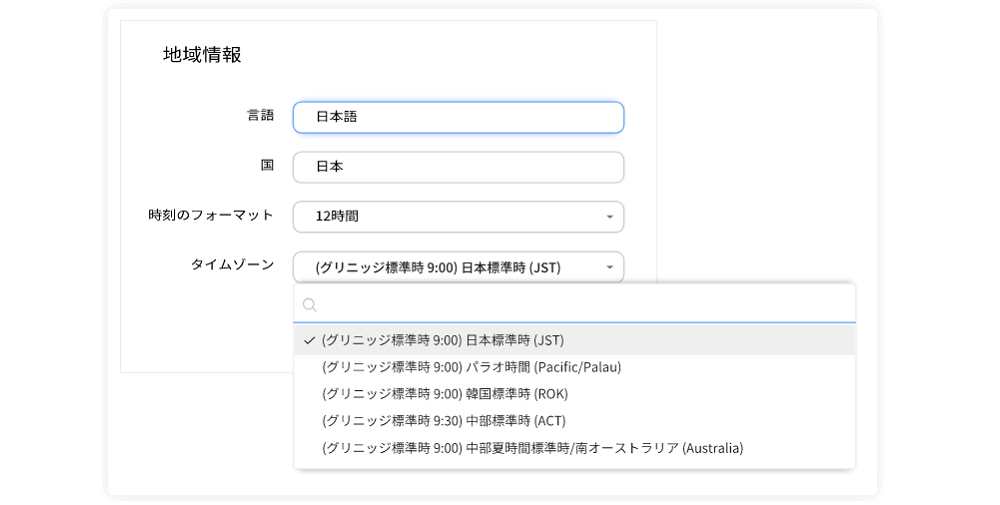
Task: Click the タイムゾーン dropdown arrow
Action: click(x=610, y=267)
